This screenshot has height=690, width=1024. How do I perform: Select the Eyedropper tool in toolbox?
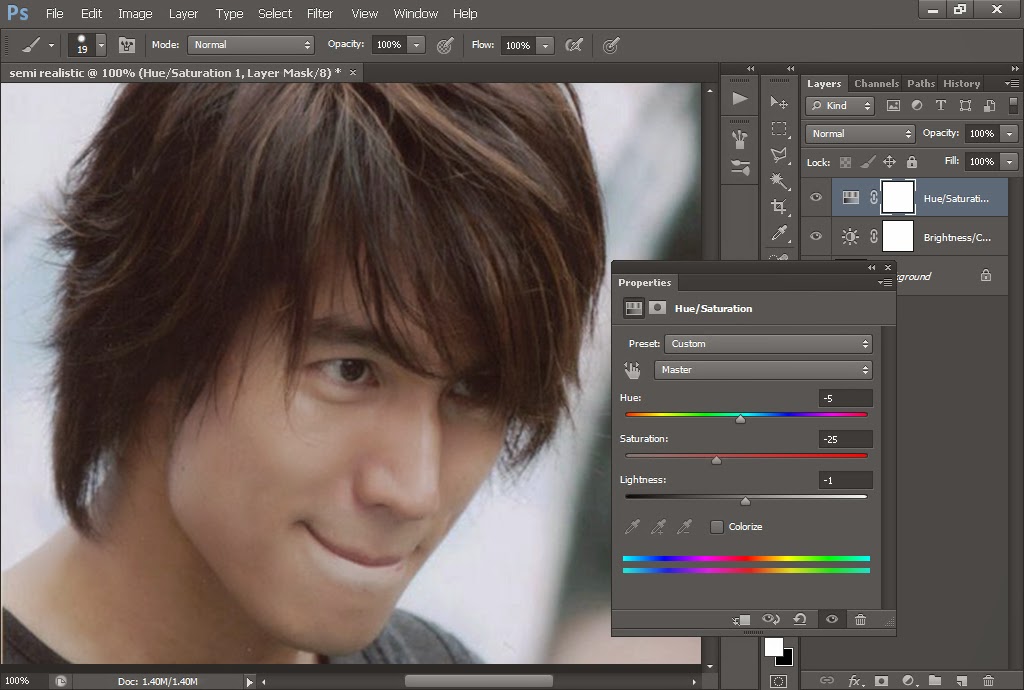779,233
